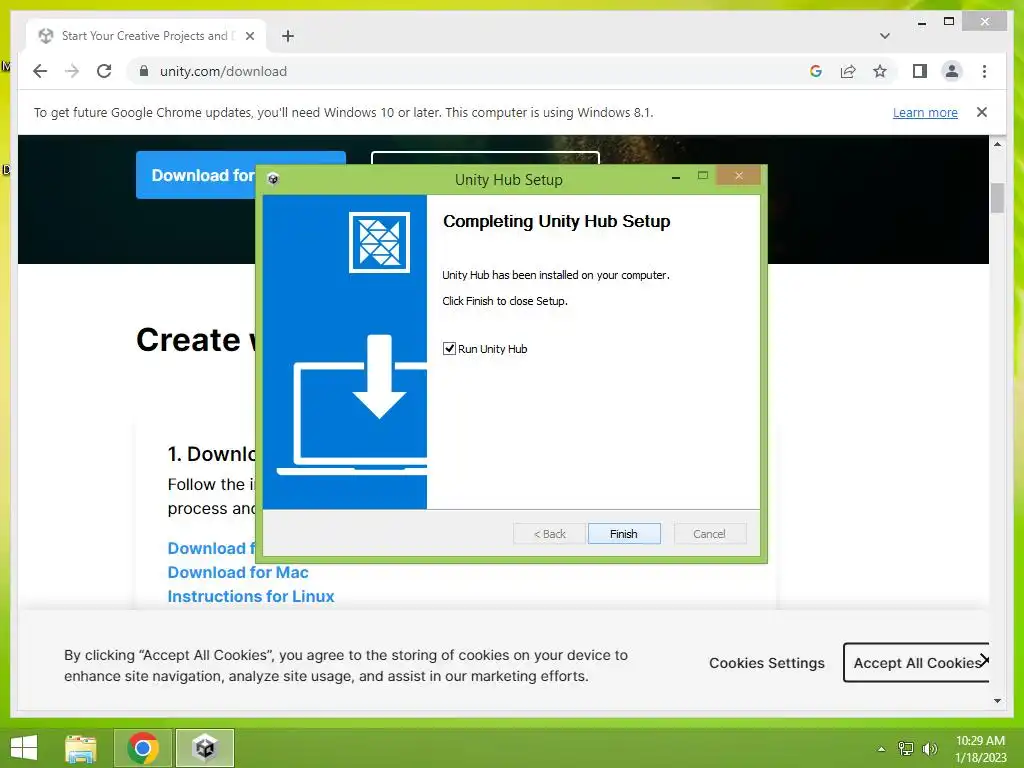1024x768 pixels.
Task: Click the network tray icon
Action: coord(906,749)
